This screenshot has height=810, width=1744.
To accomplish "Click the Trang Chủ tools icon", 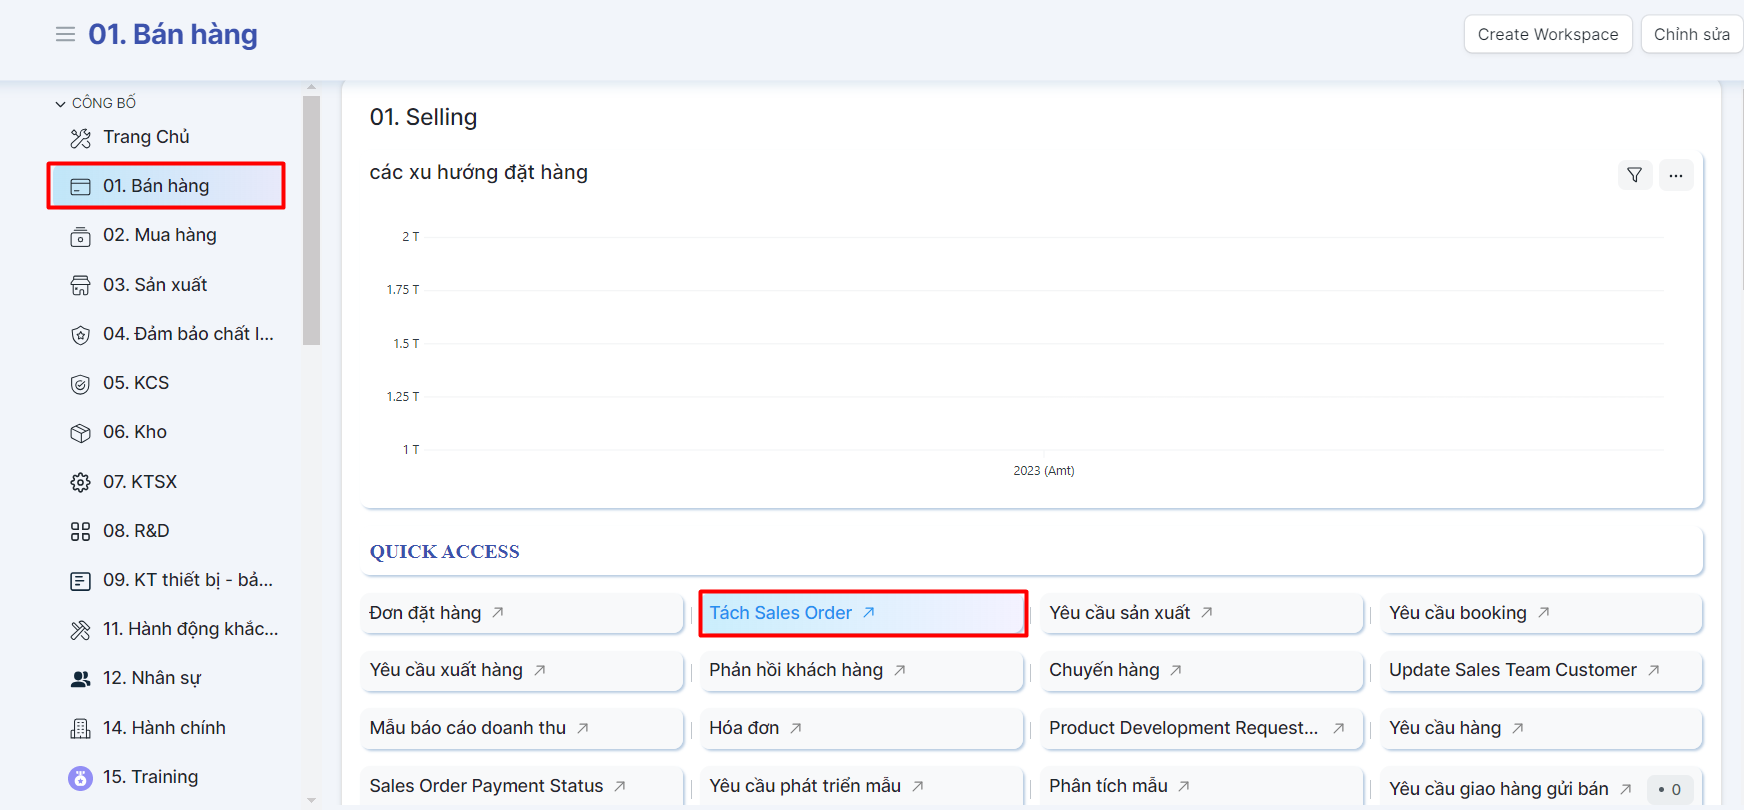I will (80, 138).
